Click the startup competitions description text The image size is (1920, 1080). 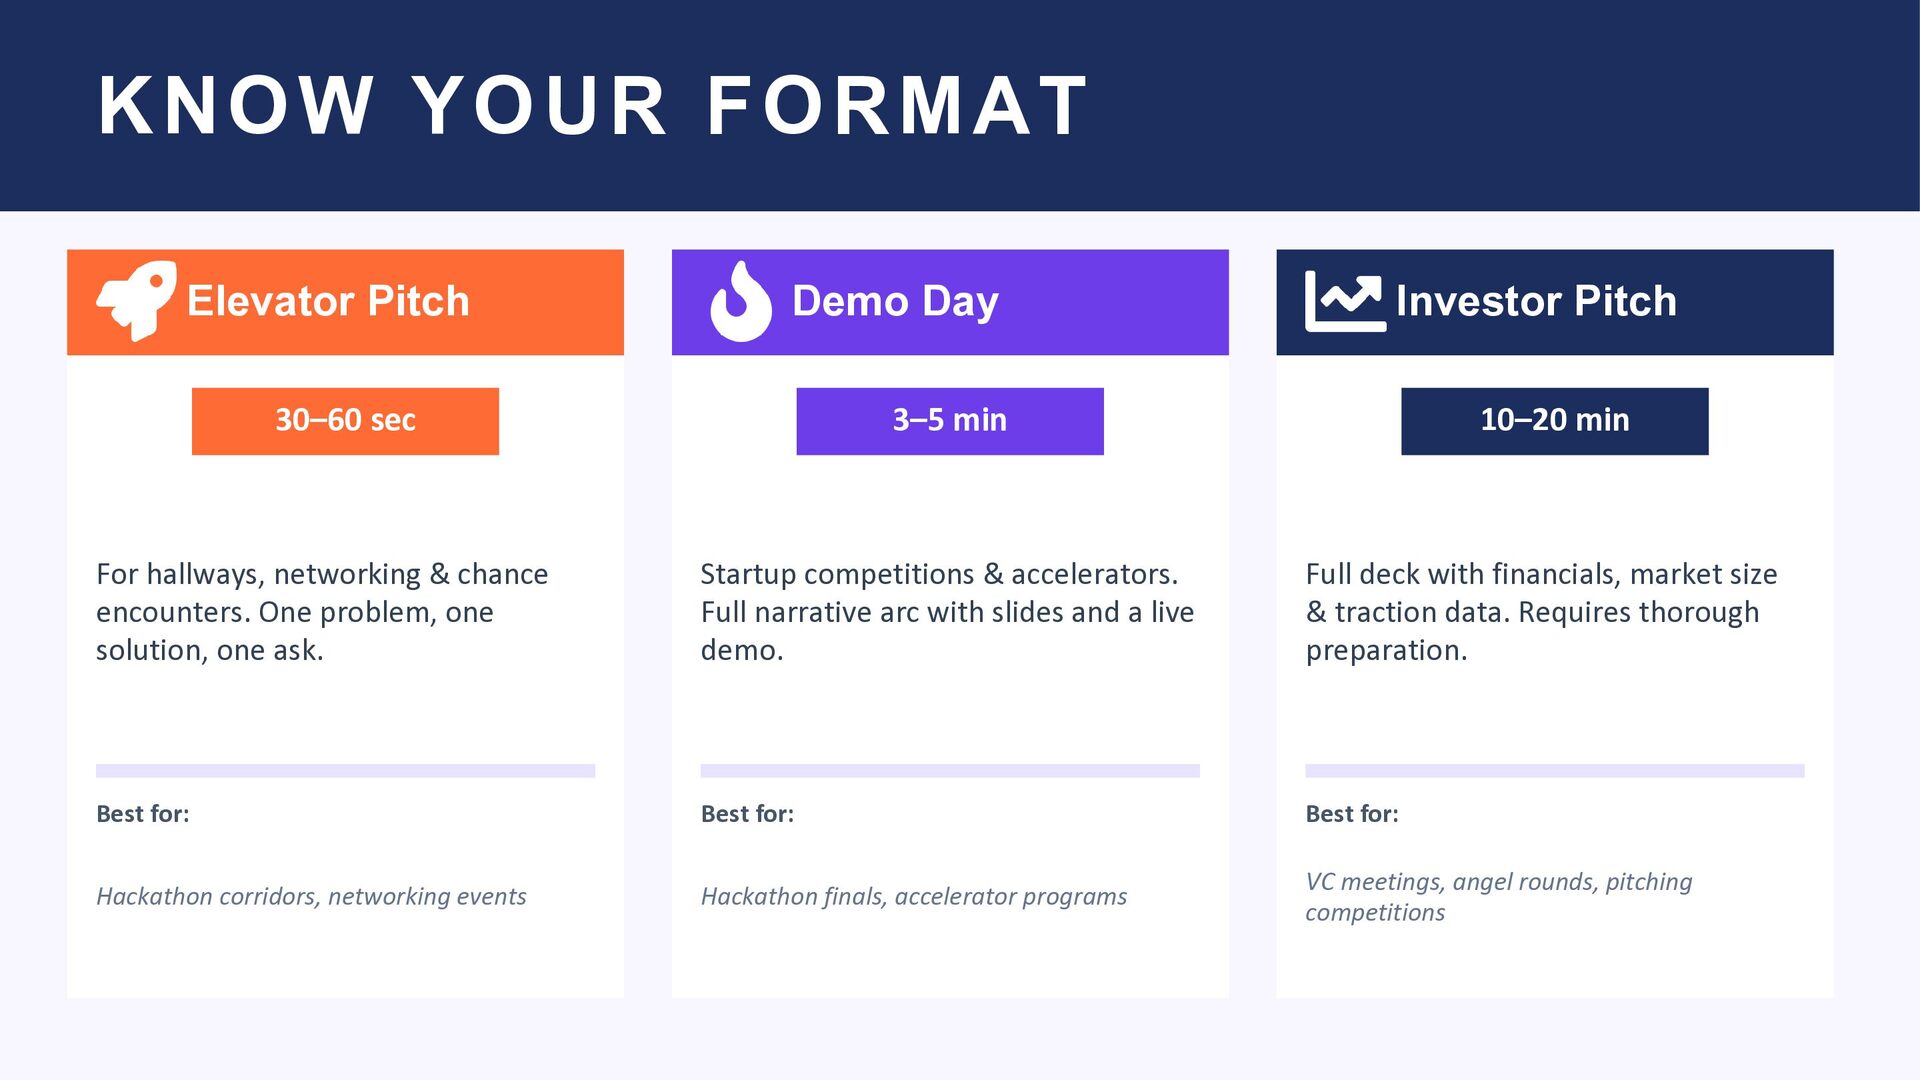(947, 612)
